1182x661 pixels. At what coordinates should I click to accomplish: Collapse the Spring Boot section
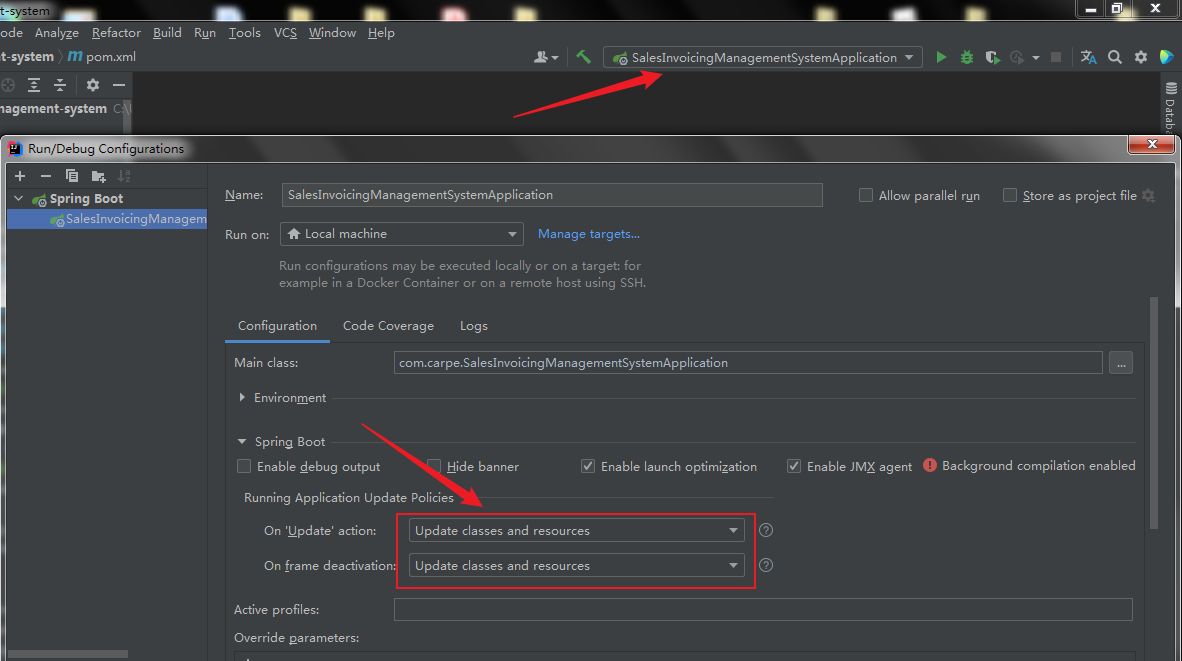242,442
